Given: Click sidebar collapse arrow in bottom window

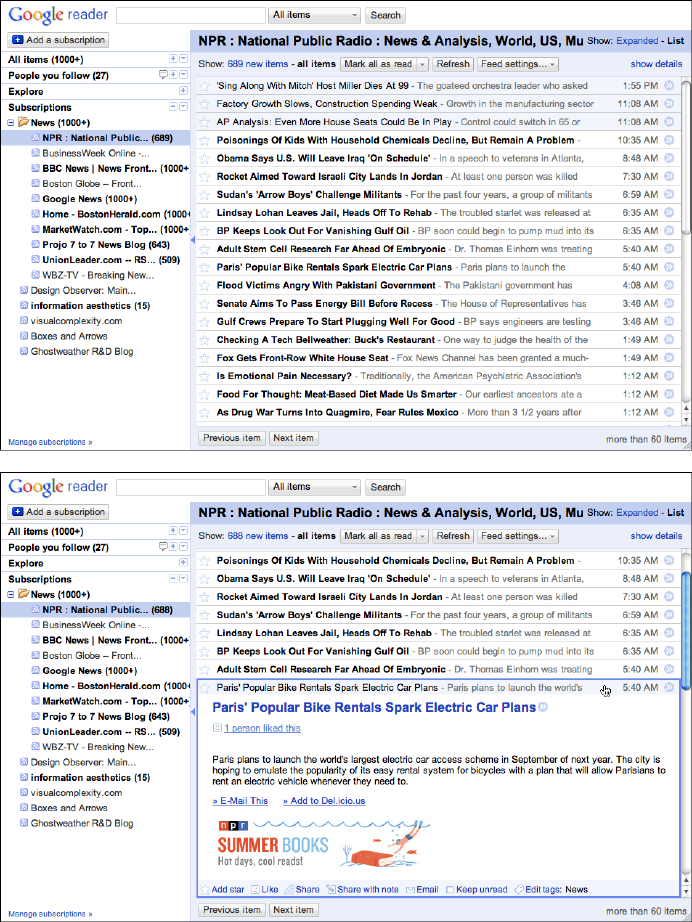Looking at the screenshot, I should pos(193,712).
